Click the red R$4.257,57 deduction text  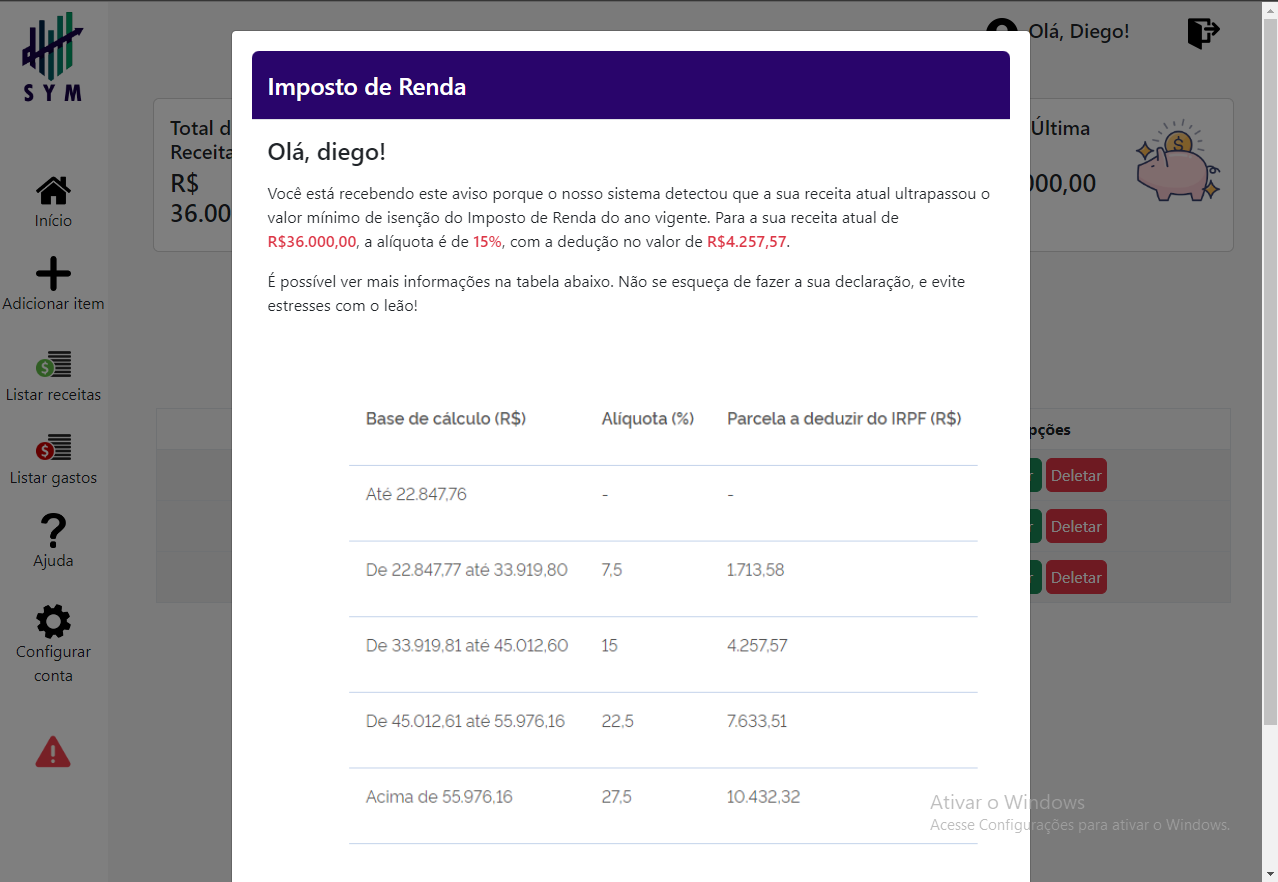click(x=747, y=242)
